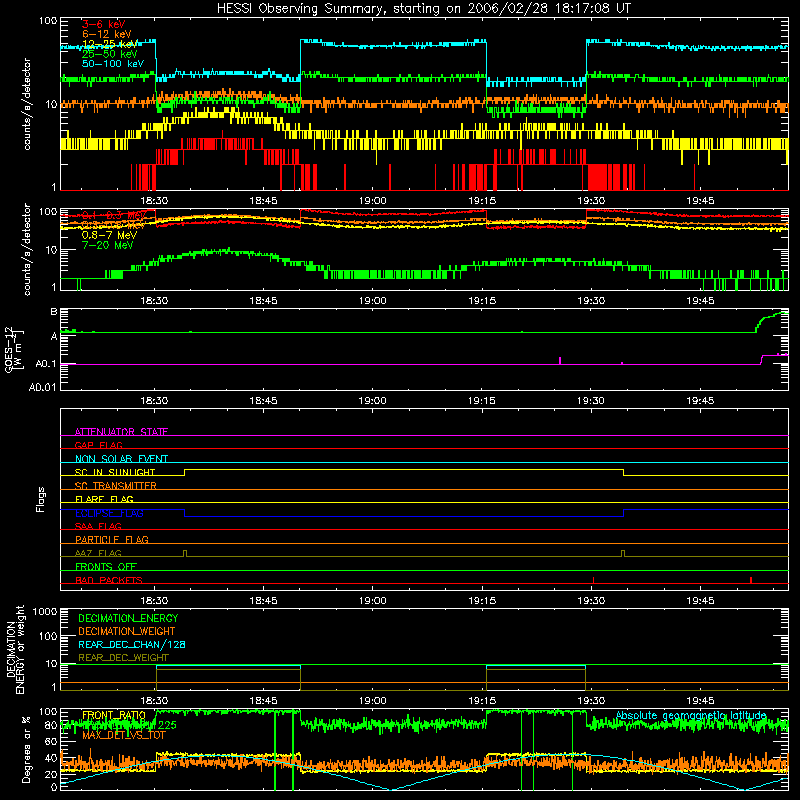This screenshot has height=800, width=800.
Task: Click the olive flag pulse near 18:34
Action: coord(185,554)
